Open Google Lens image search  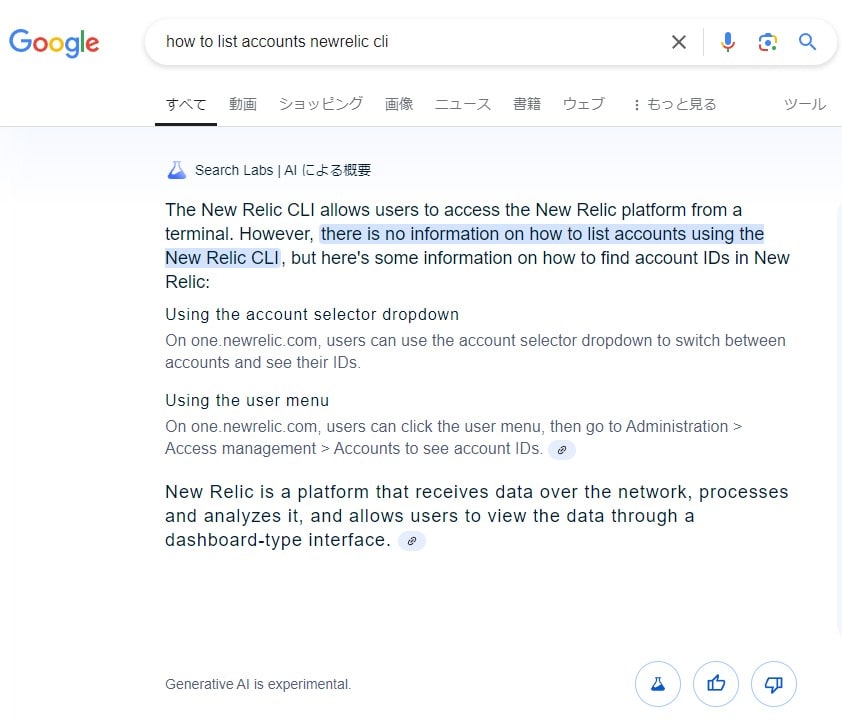point(768,42)
